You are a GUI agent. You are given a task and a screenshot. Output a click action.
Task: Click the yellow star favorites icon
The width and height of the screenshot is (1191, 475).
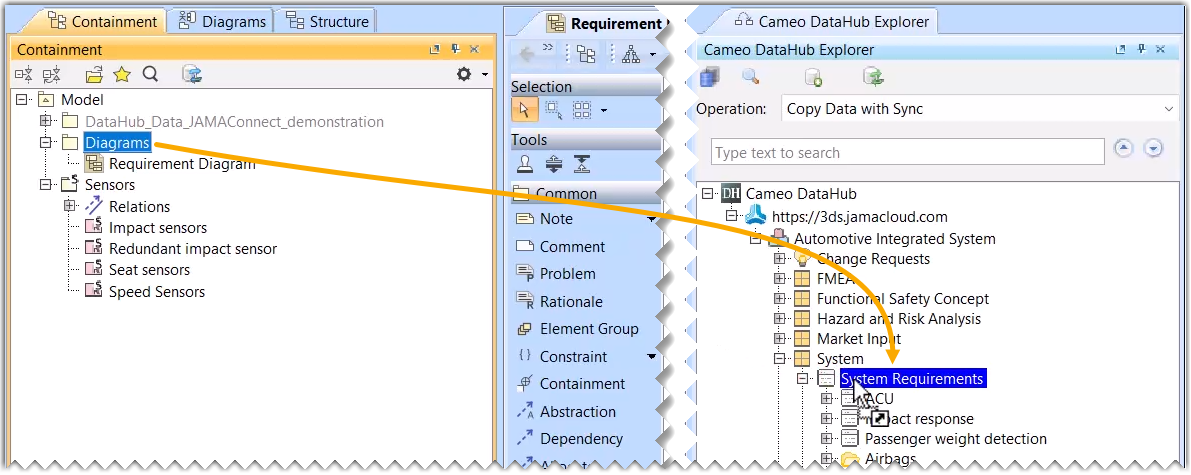pyautogui.click(x=122, y=74)
